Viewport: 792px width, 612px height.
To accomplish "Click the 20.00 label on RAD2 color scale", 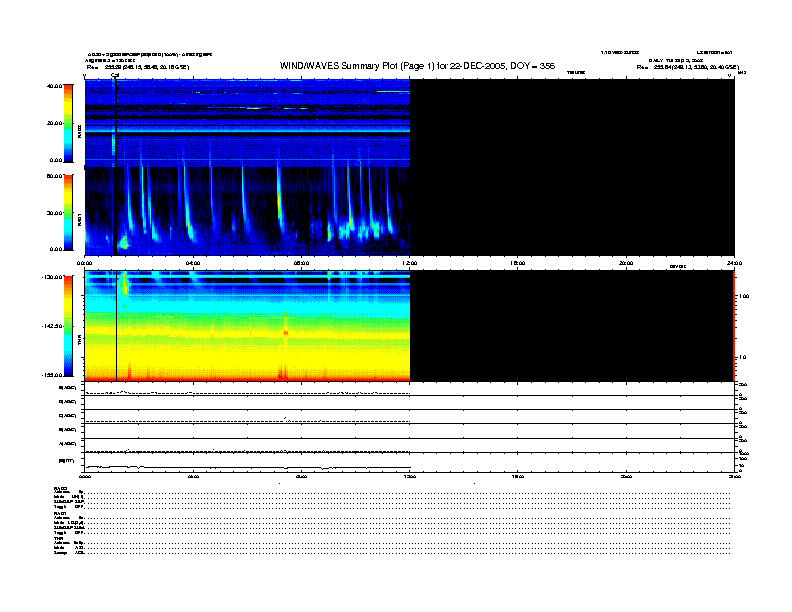I will pyautogui.click(x=54, y=123).
